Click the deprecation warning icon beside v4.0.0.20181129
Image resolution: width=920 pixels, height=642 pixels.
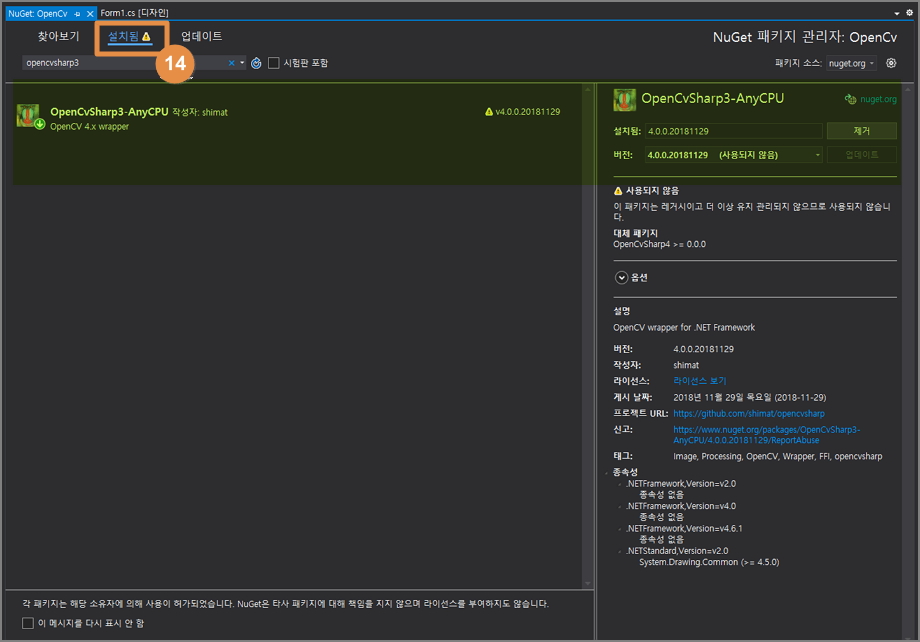[489, 111]
